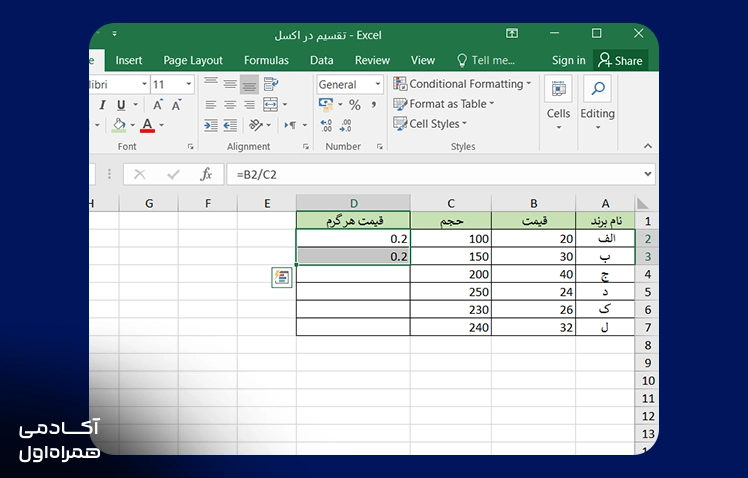Click Decrease Decimal icon
The height and width of the screenshot is (478, 748).
[x=345, y=125]
